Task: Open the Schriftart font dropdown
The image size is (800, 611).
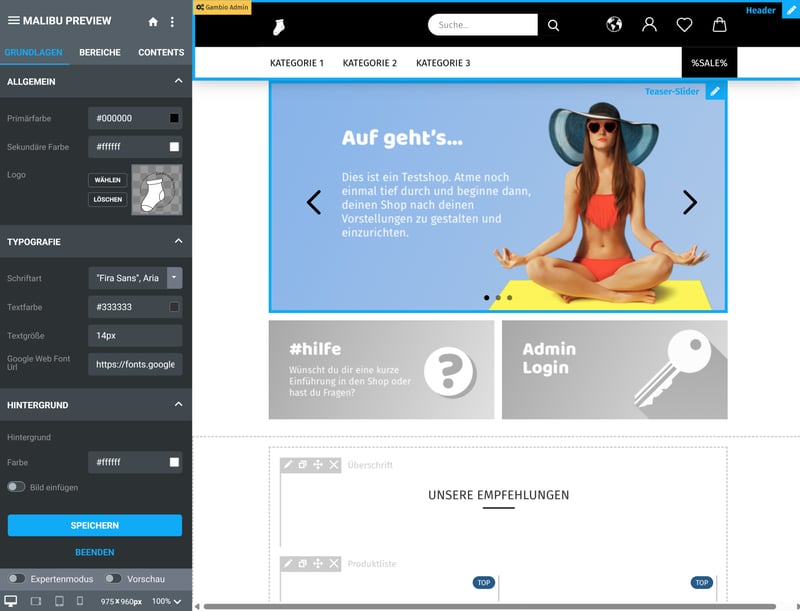Action: click(174, 278)
